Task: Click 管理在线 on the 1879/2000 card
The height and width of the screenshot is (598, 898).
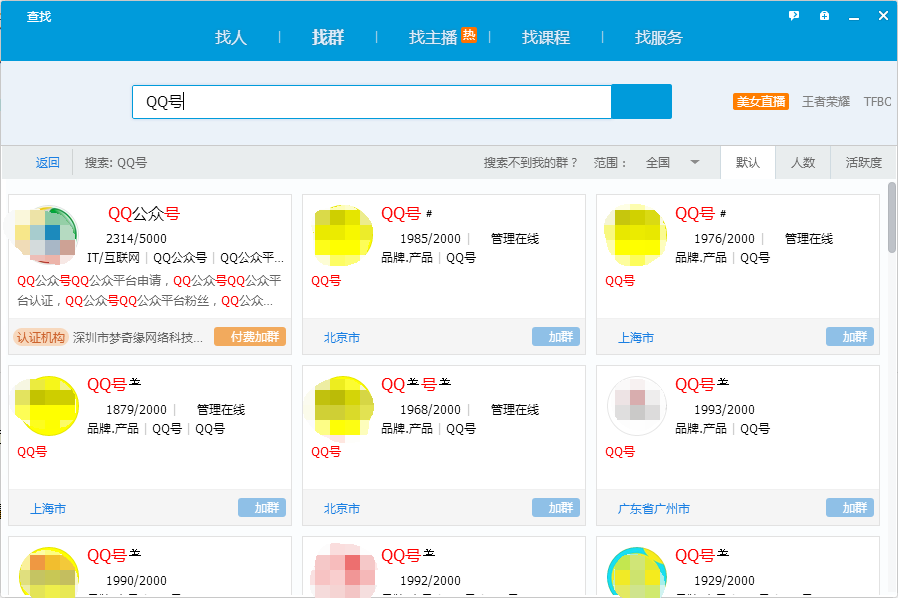Action: click(x=221, y=410)
